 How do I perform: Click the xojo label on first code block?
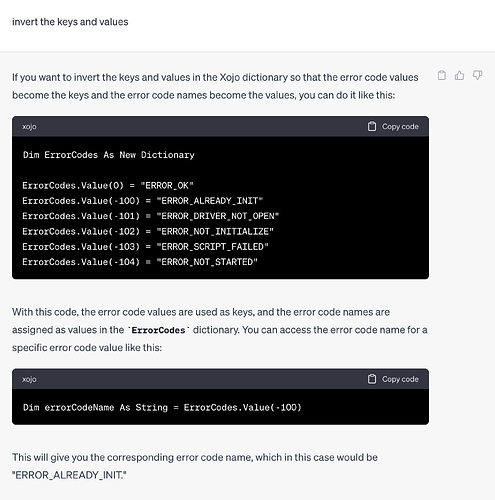click(x=29, y=127)
